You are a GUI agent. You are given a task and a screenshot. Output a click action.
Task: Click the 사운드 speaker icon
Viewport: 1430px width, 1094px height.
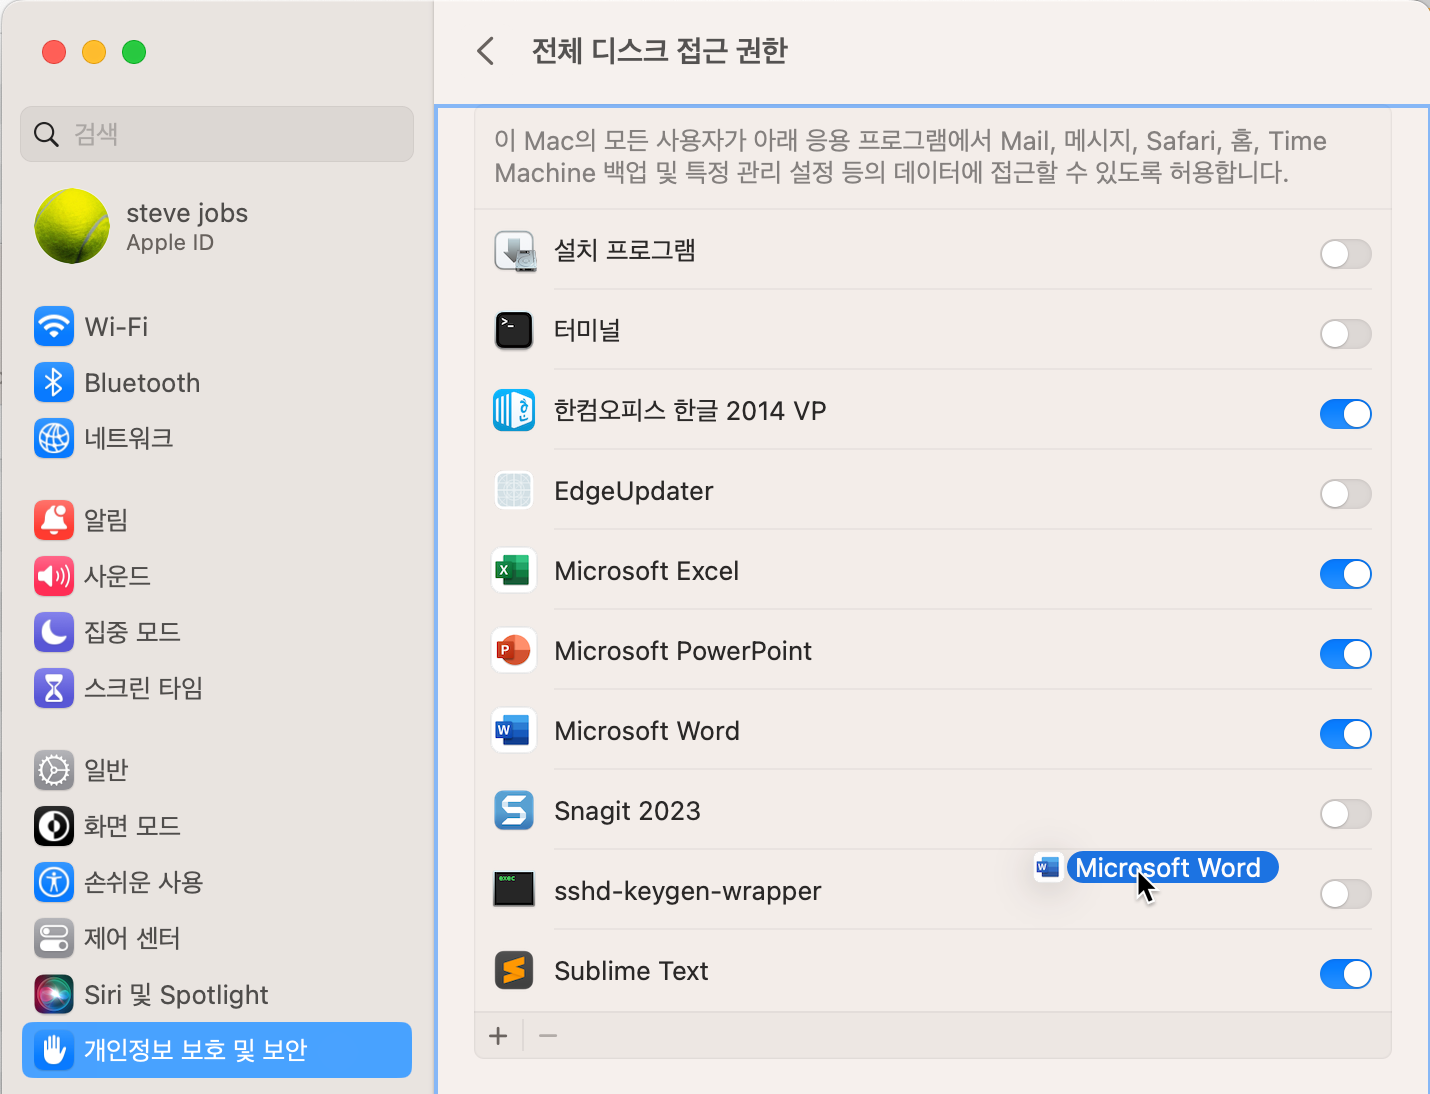54,576
